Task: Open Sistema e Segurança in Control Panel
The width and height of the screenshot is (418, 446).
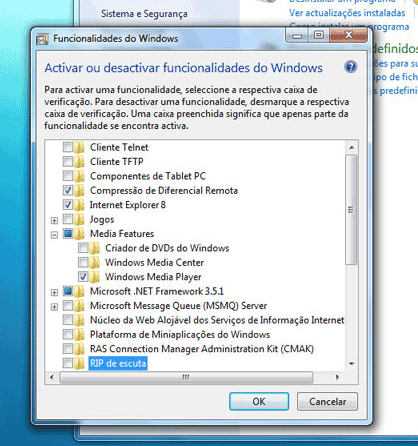Action: coord(144,14)
